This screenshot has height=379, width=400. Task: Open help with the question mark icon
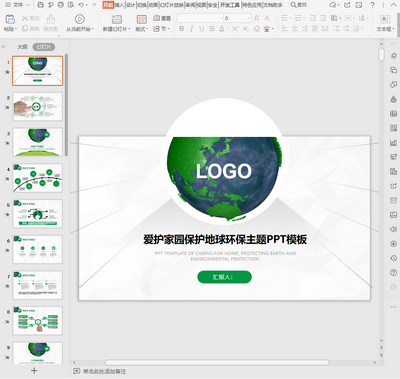coord(372,5)
